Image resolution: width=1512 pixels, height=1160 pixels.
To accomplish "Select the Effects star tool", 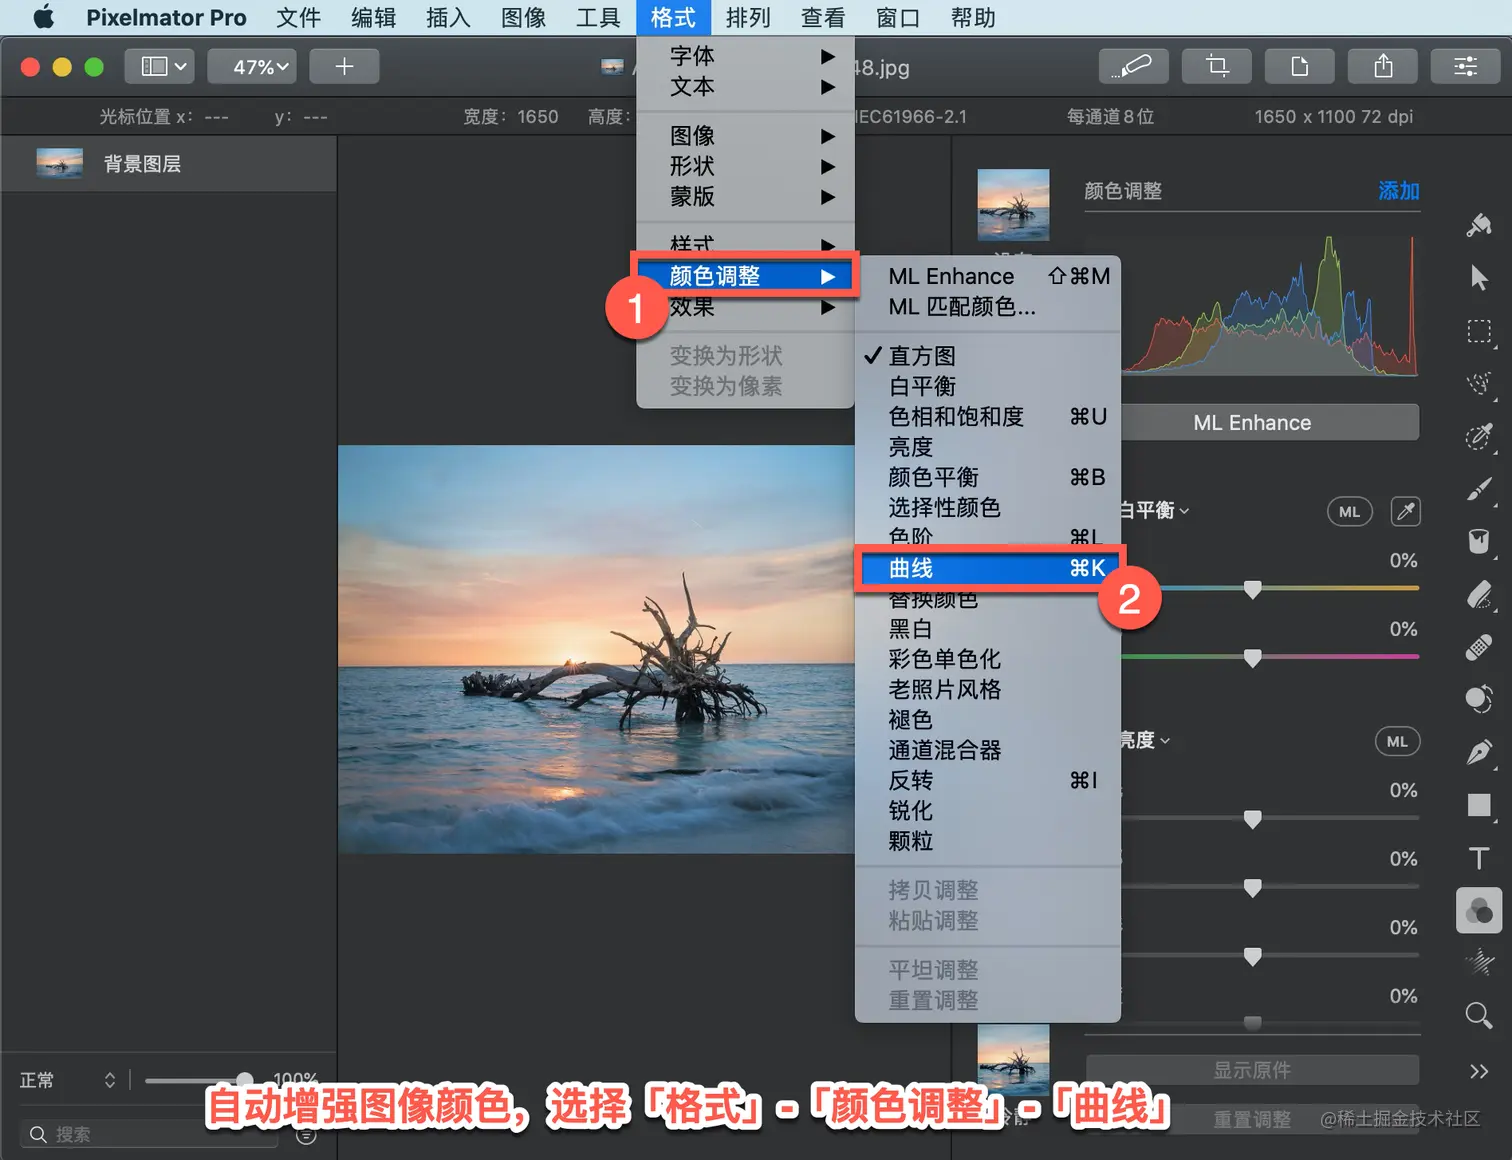I will coord(1479,963).
